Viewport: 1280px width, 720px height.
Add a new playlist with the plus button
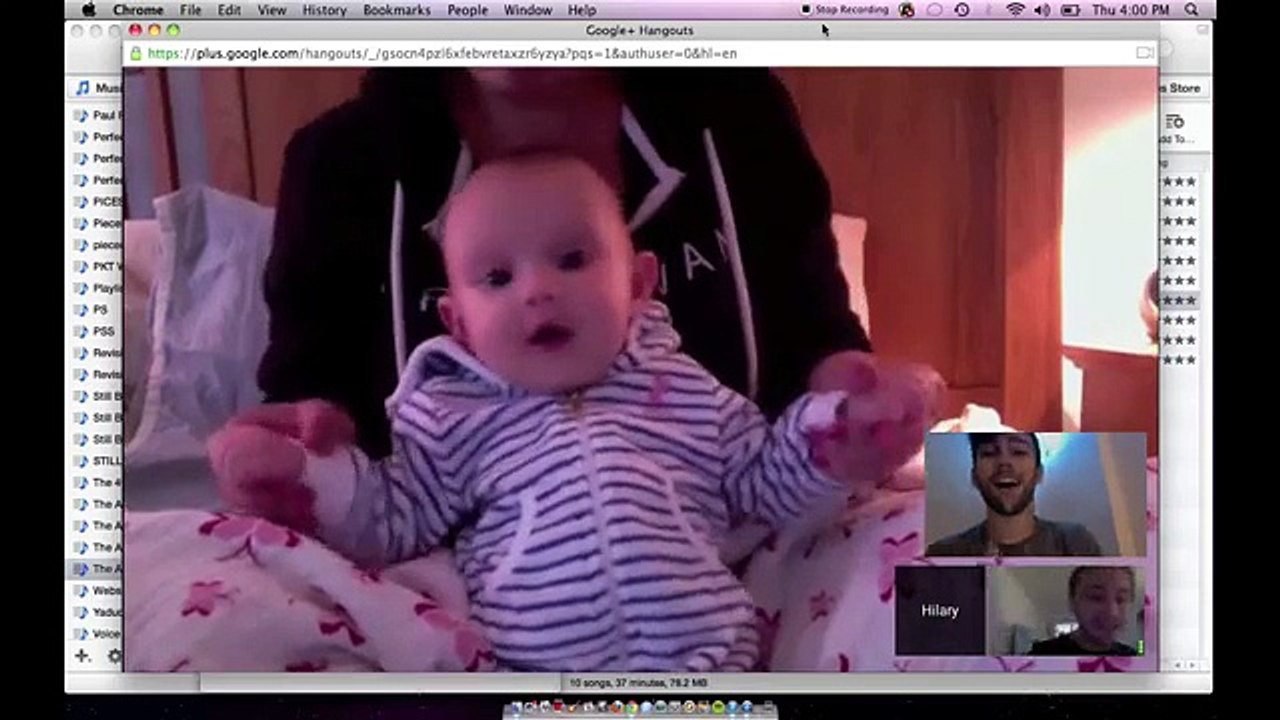point(83,656)
